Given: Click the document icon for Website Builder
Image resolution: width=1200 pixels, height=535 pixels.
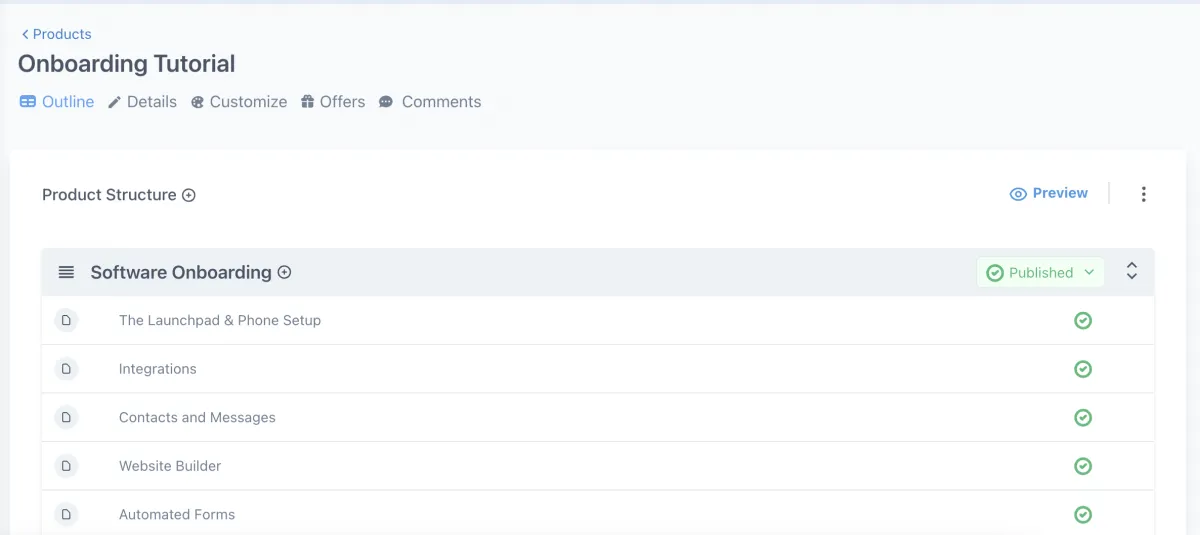Looking at the screenshot, I should (66, 466).
